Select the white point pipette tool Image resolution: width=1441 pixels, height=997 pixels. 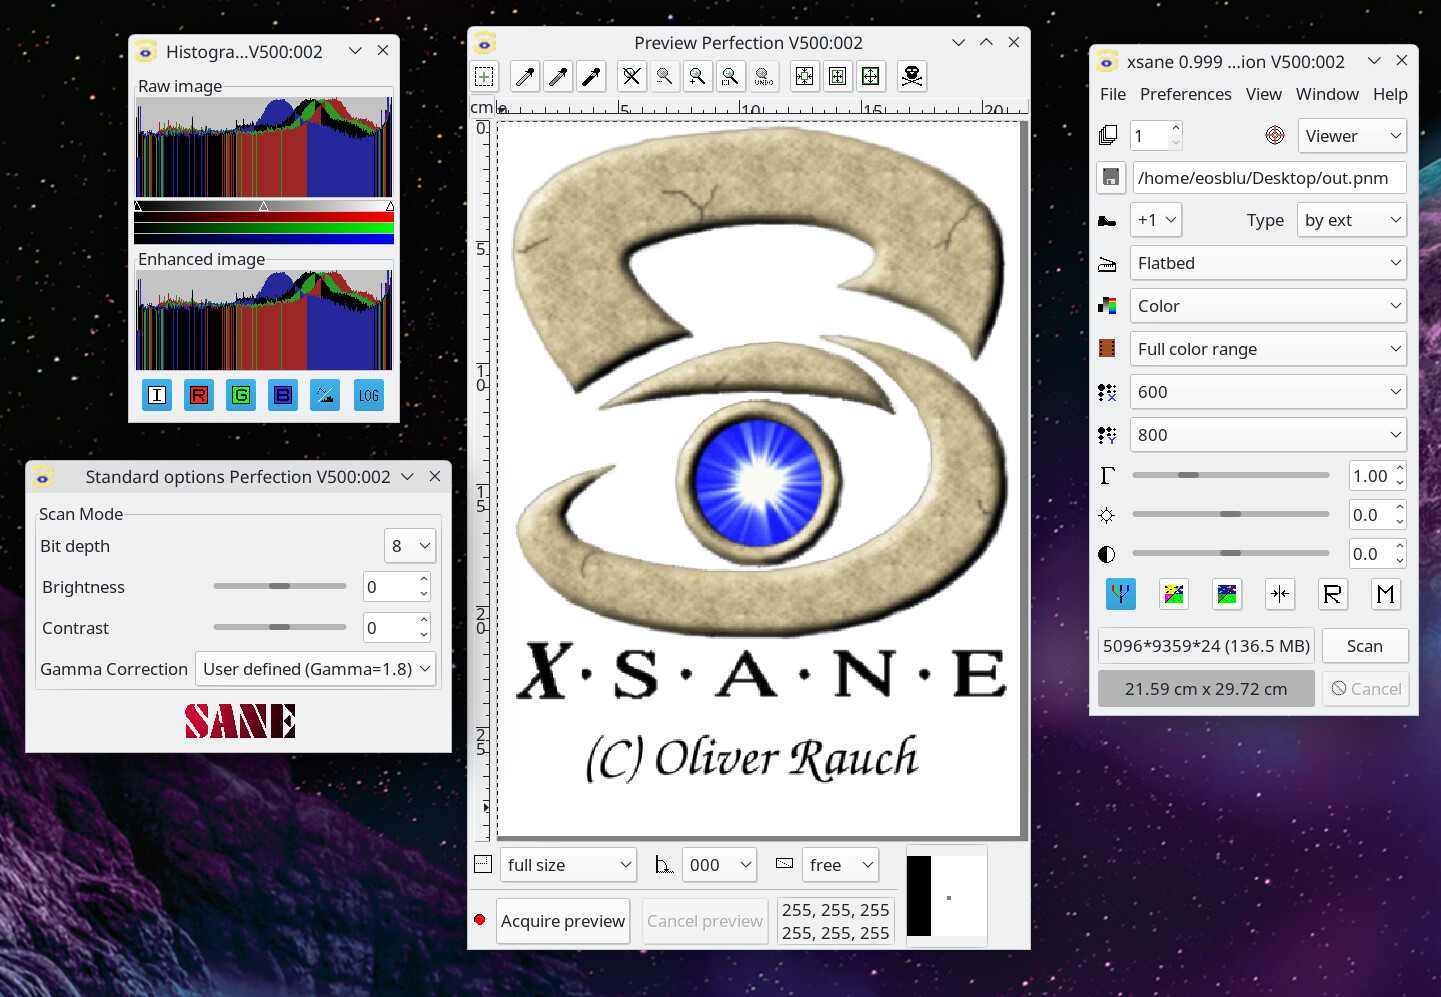tap(525, 76)
